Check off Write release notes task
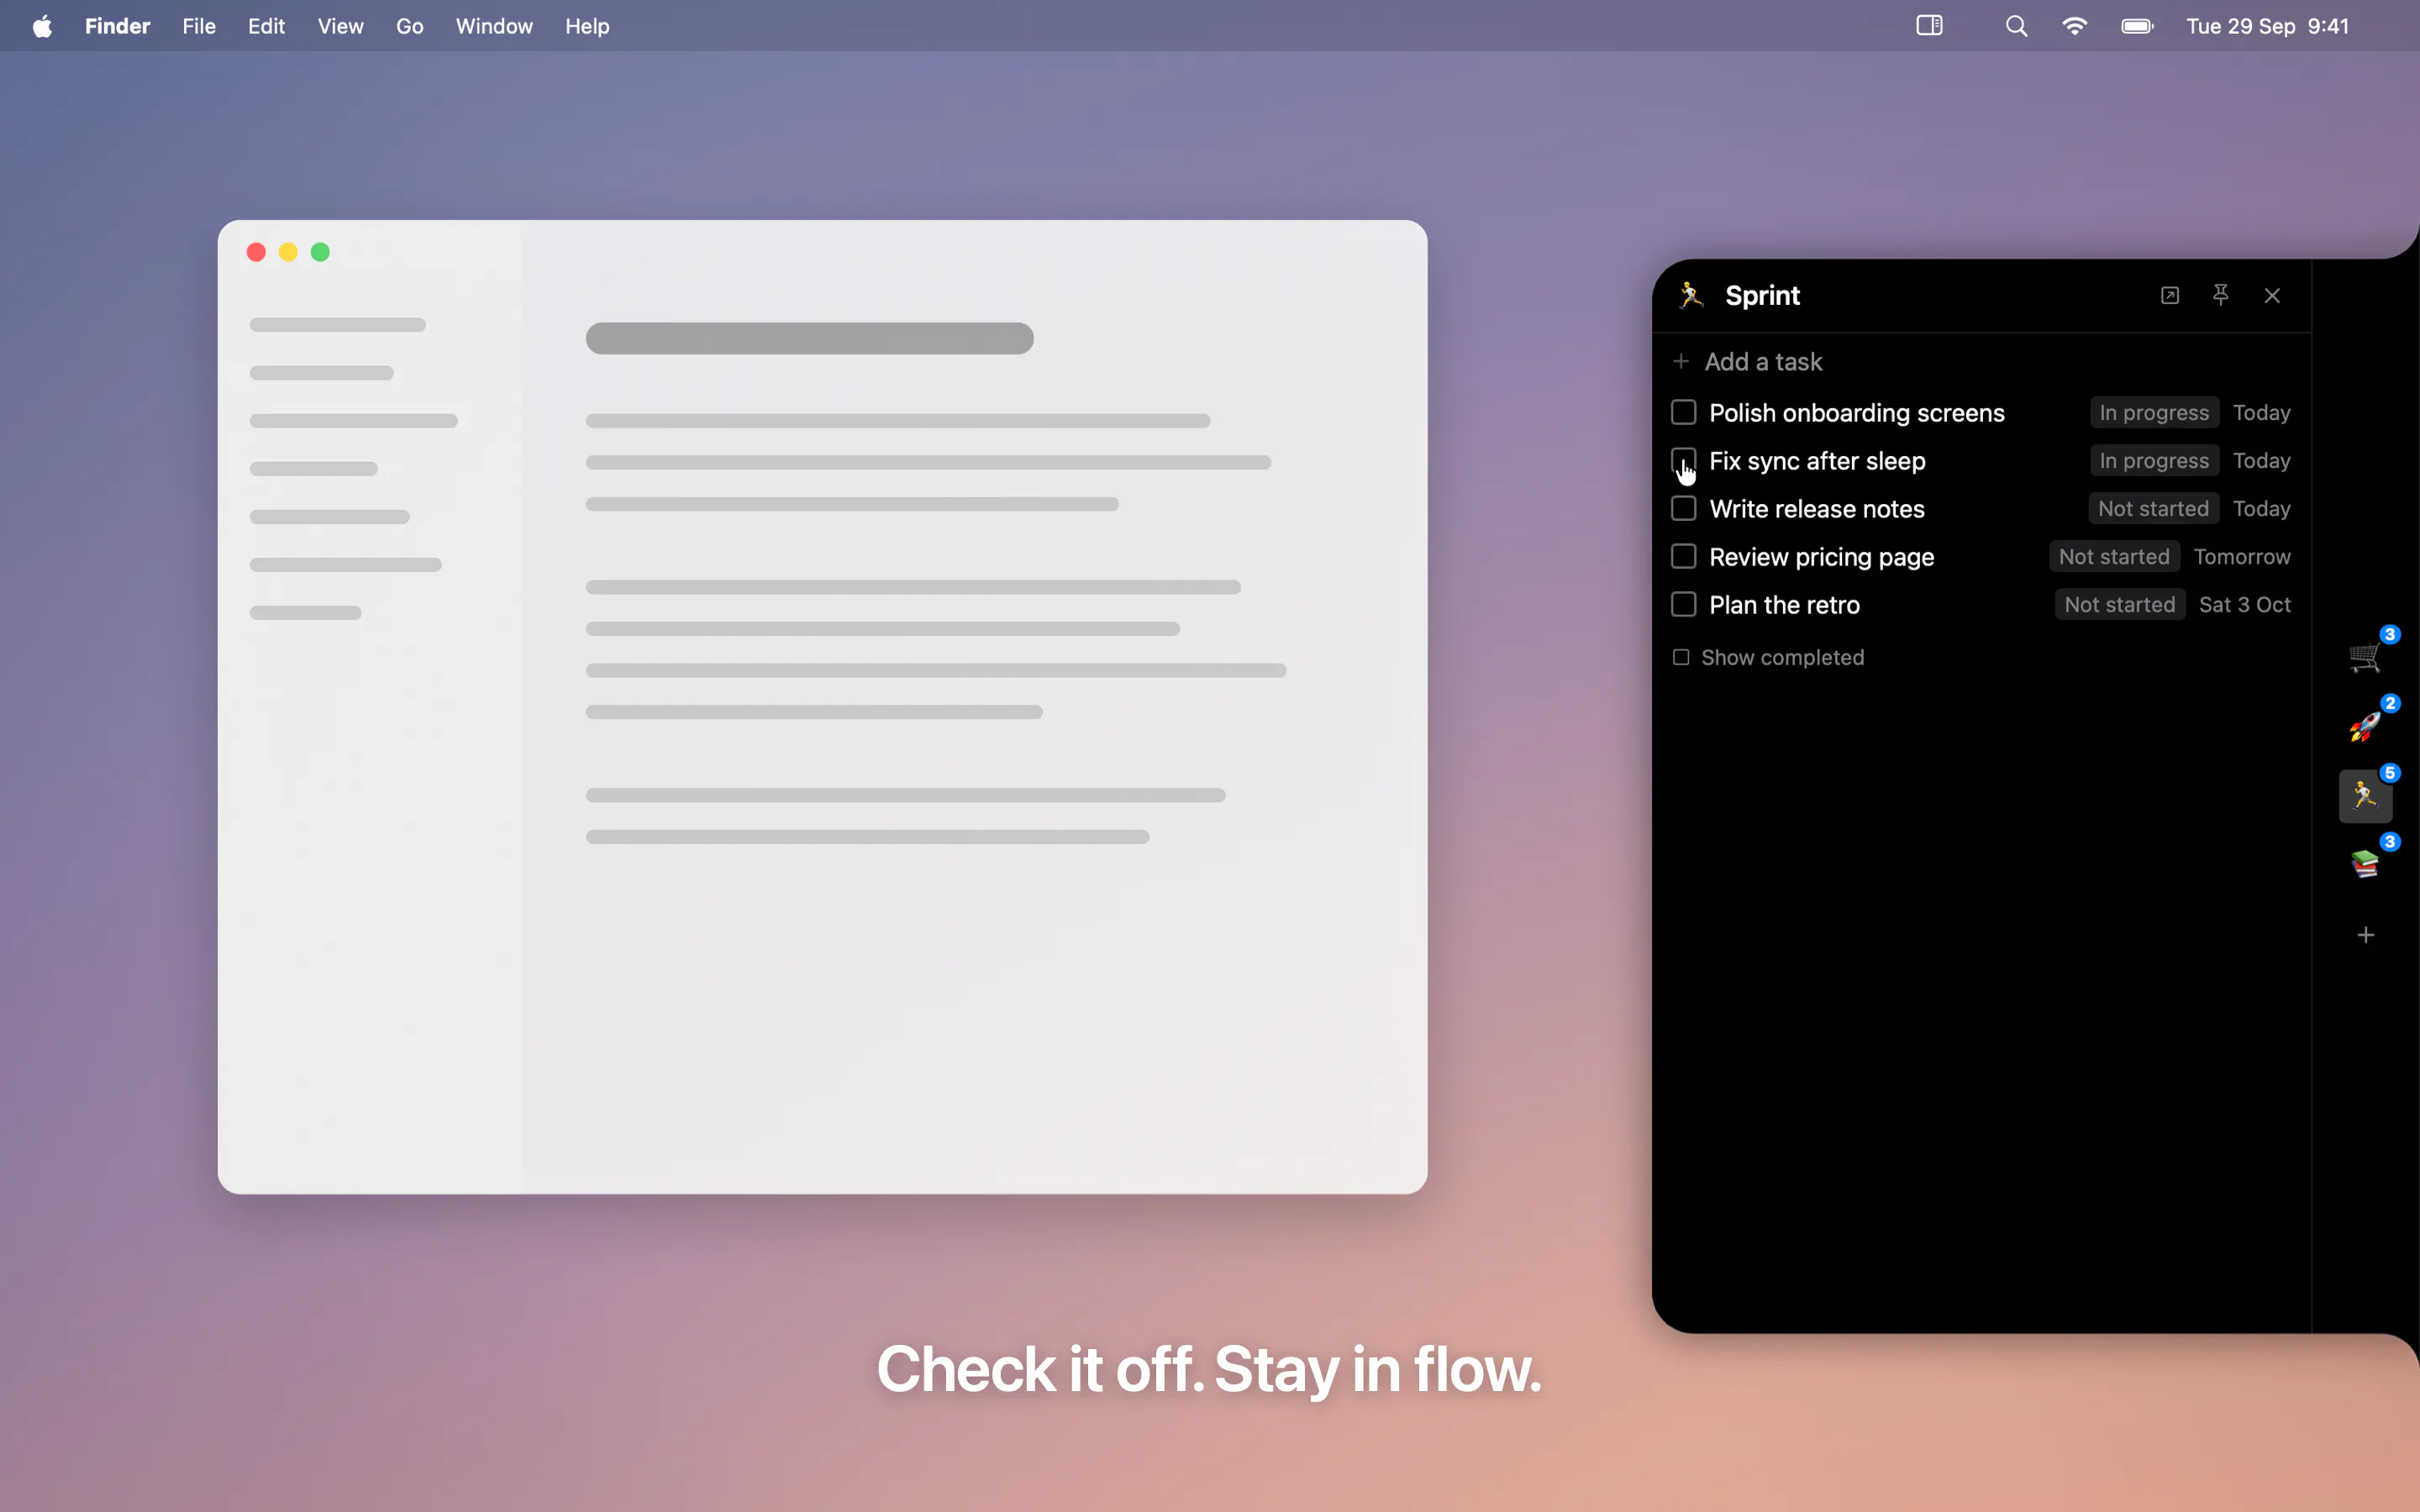Viewport: 2420px width, 1512px height. (x=1684, y=508)
